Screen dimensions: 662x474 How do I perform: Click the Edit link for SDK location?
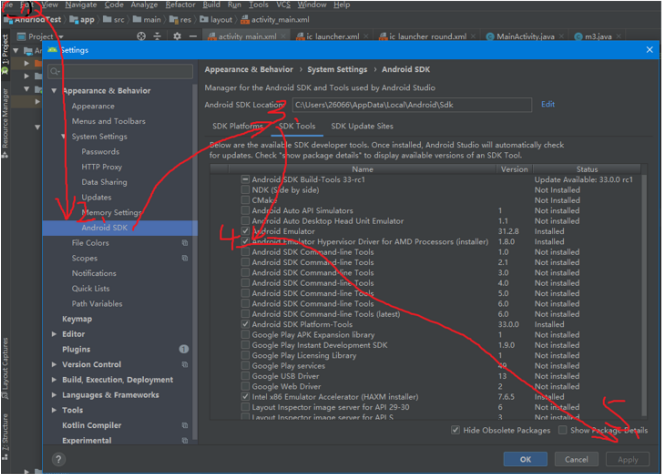548,104
